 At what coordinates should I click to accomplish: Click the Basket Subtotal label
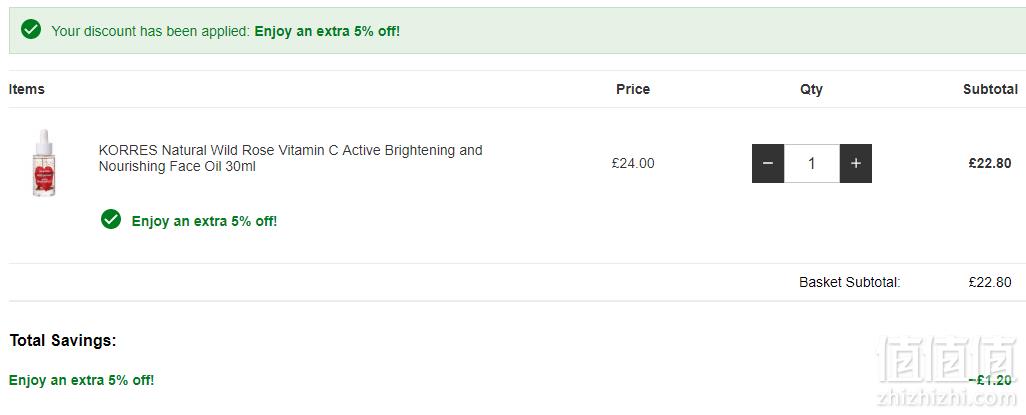pos(850,283)
